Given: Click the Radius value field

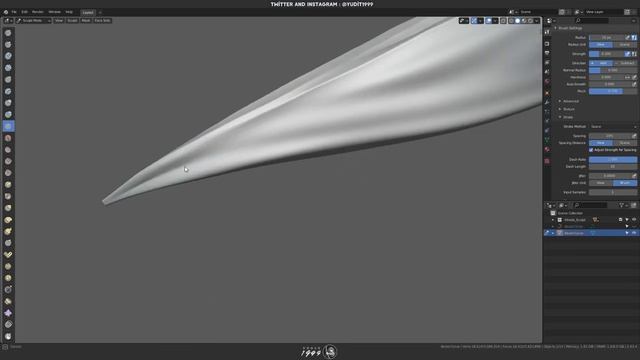Looking at the screenshot, I should pyautogui.click(x=606, y=38).
